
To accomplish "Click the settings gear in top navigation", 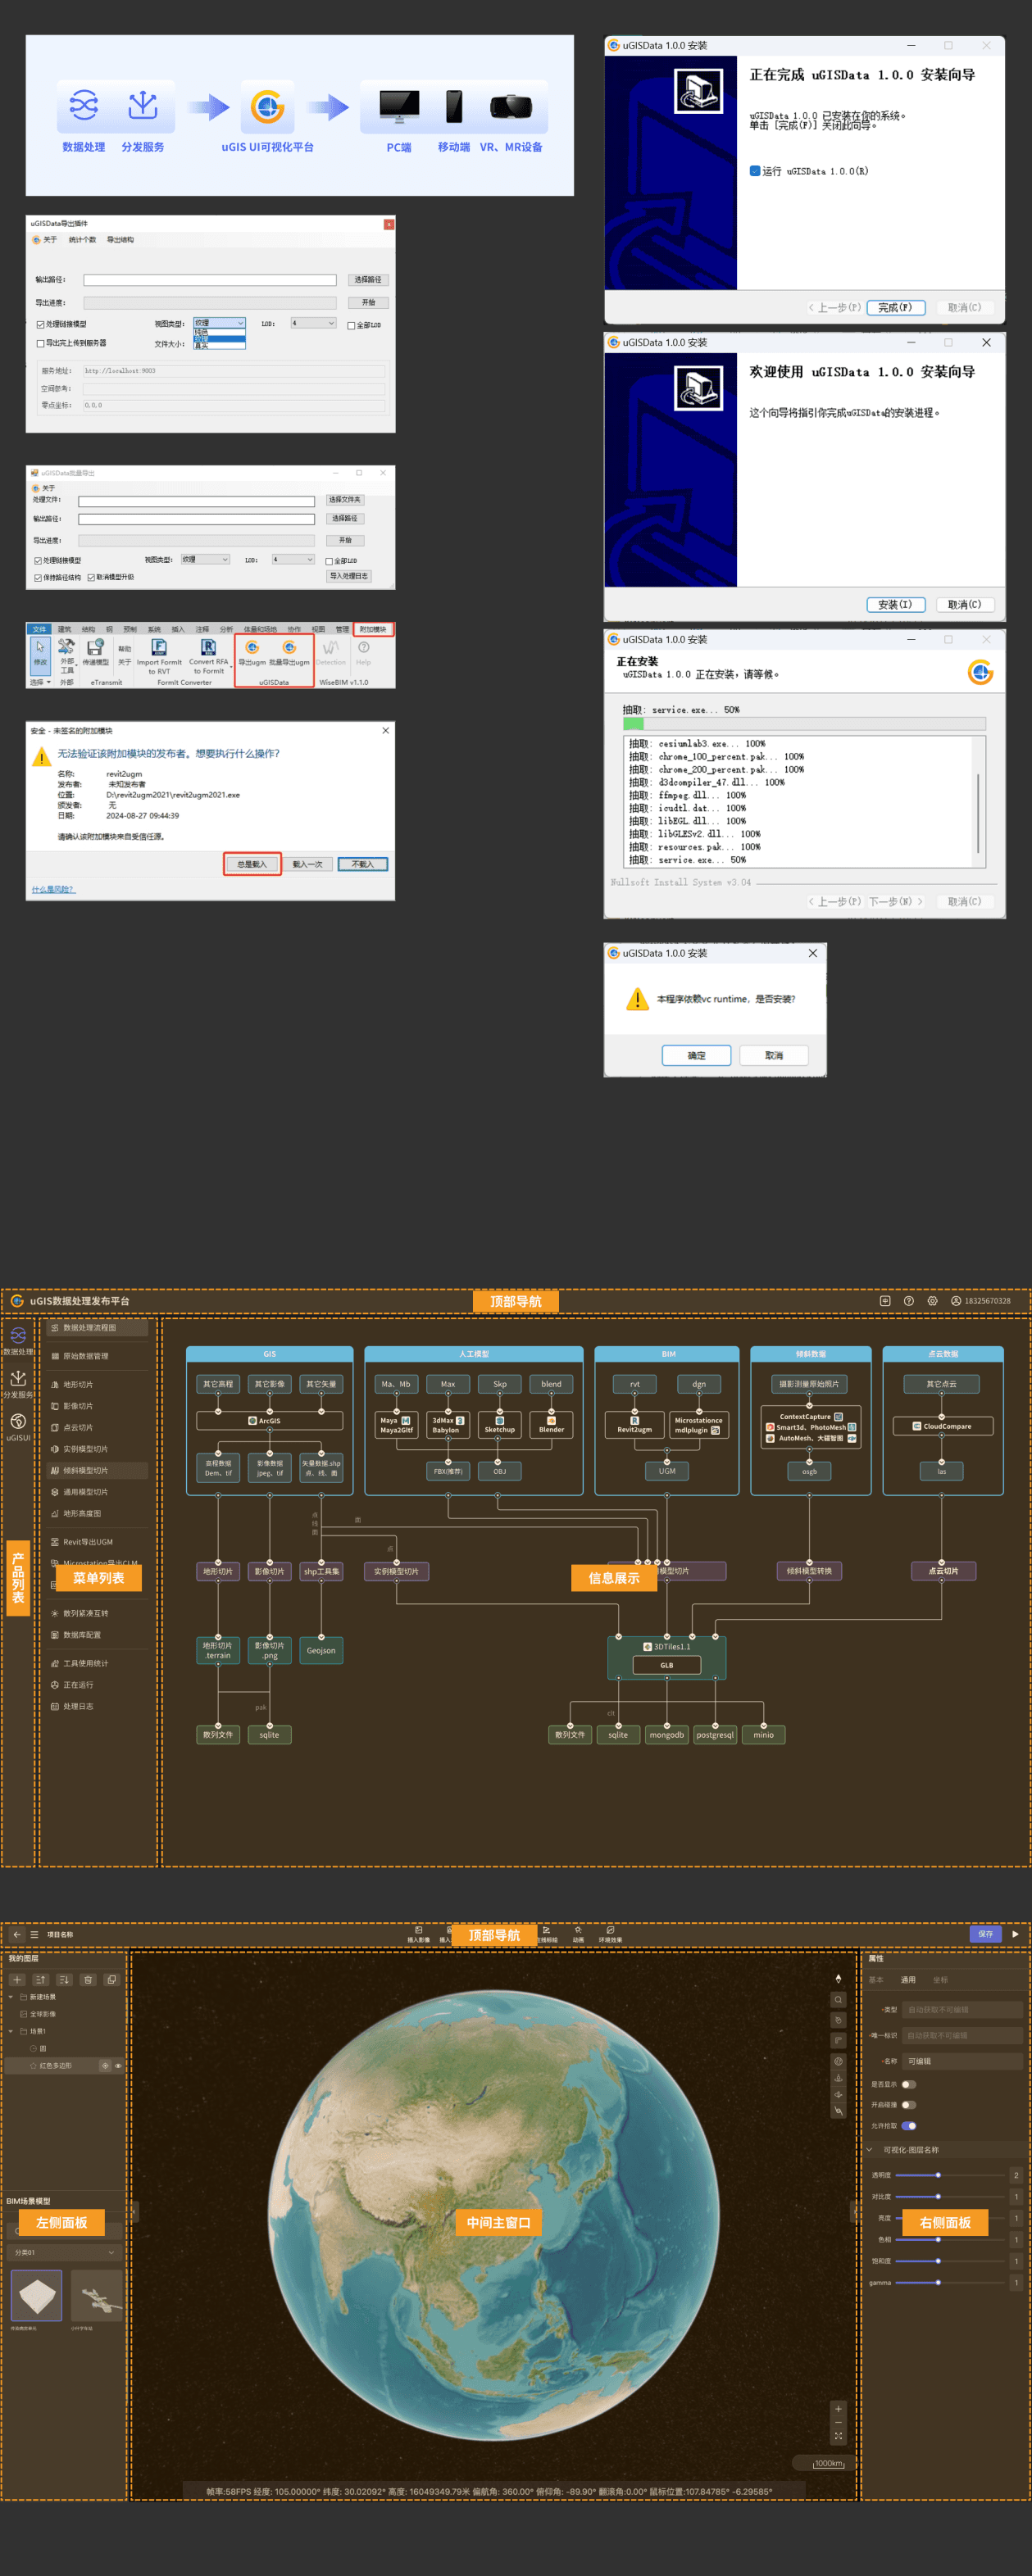I will (932, 1301).
